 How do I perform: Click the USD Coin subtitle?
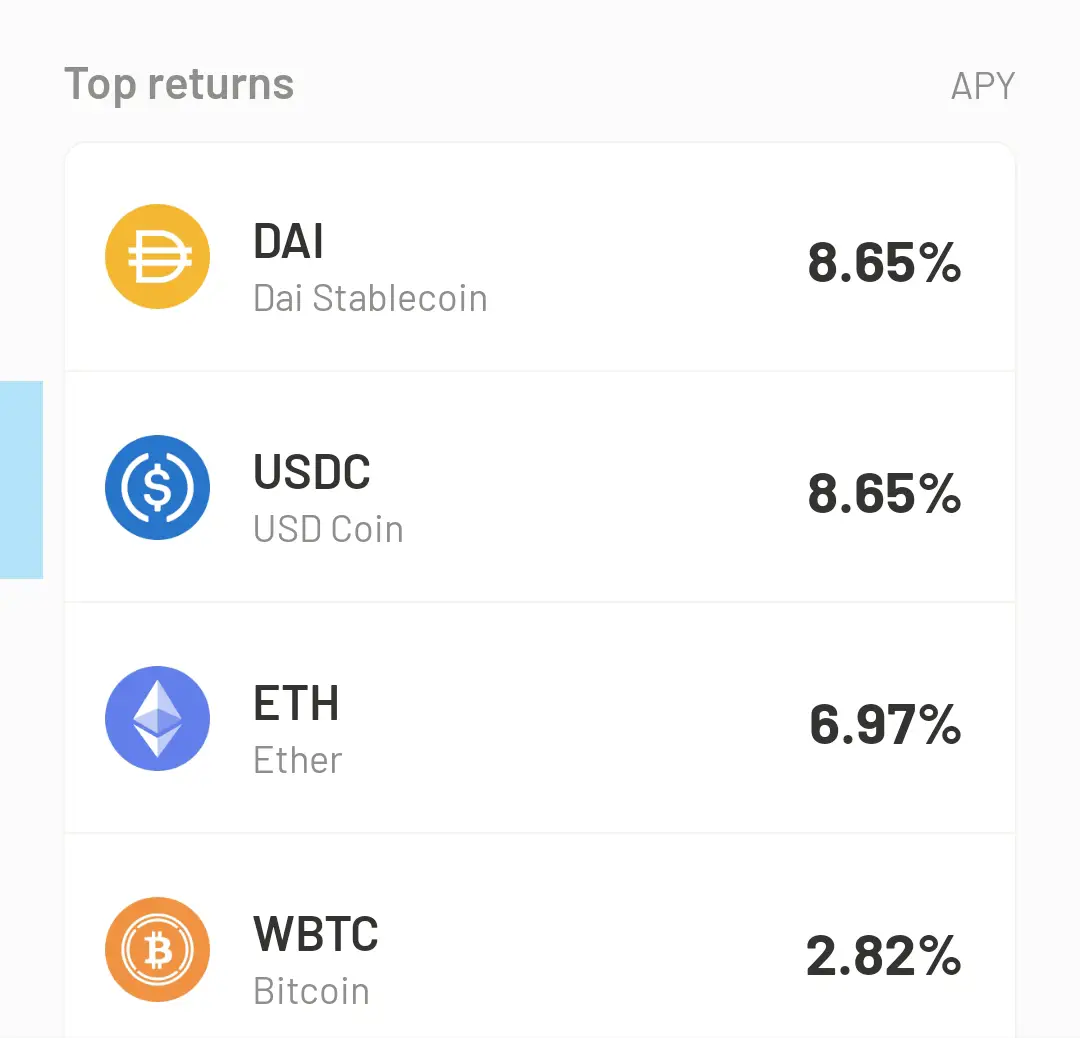click(328, 529)
